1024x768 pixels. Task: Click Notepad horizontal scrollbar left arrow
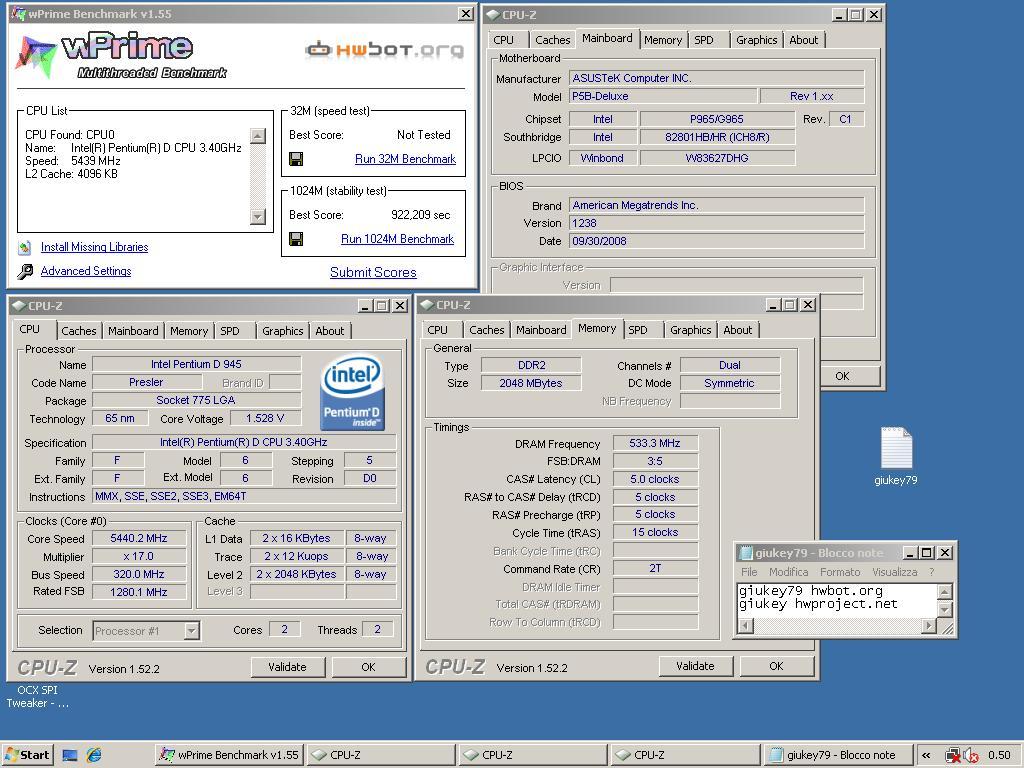[x=745, y=626]
